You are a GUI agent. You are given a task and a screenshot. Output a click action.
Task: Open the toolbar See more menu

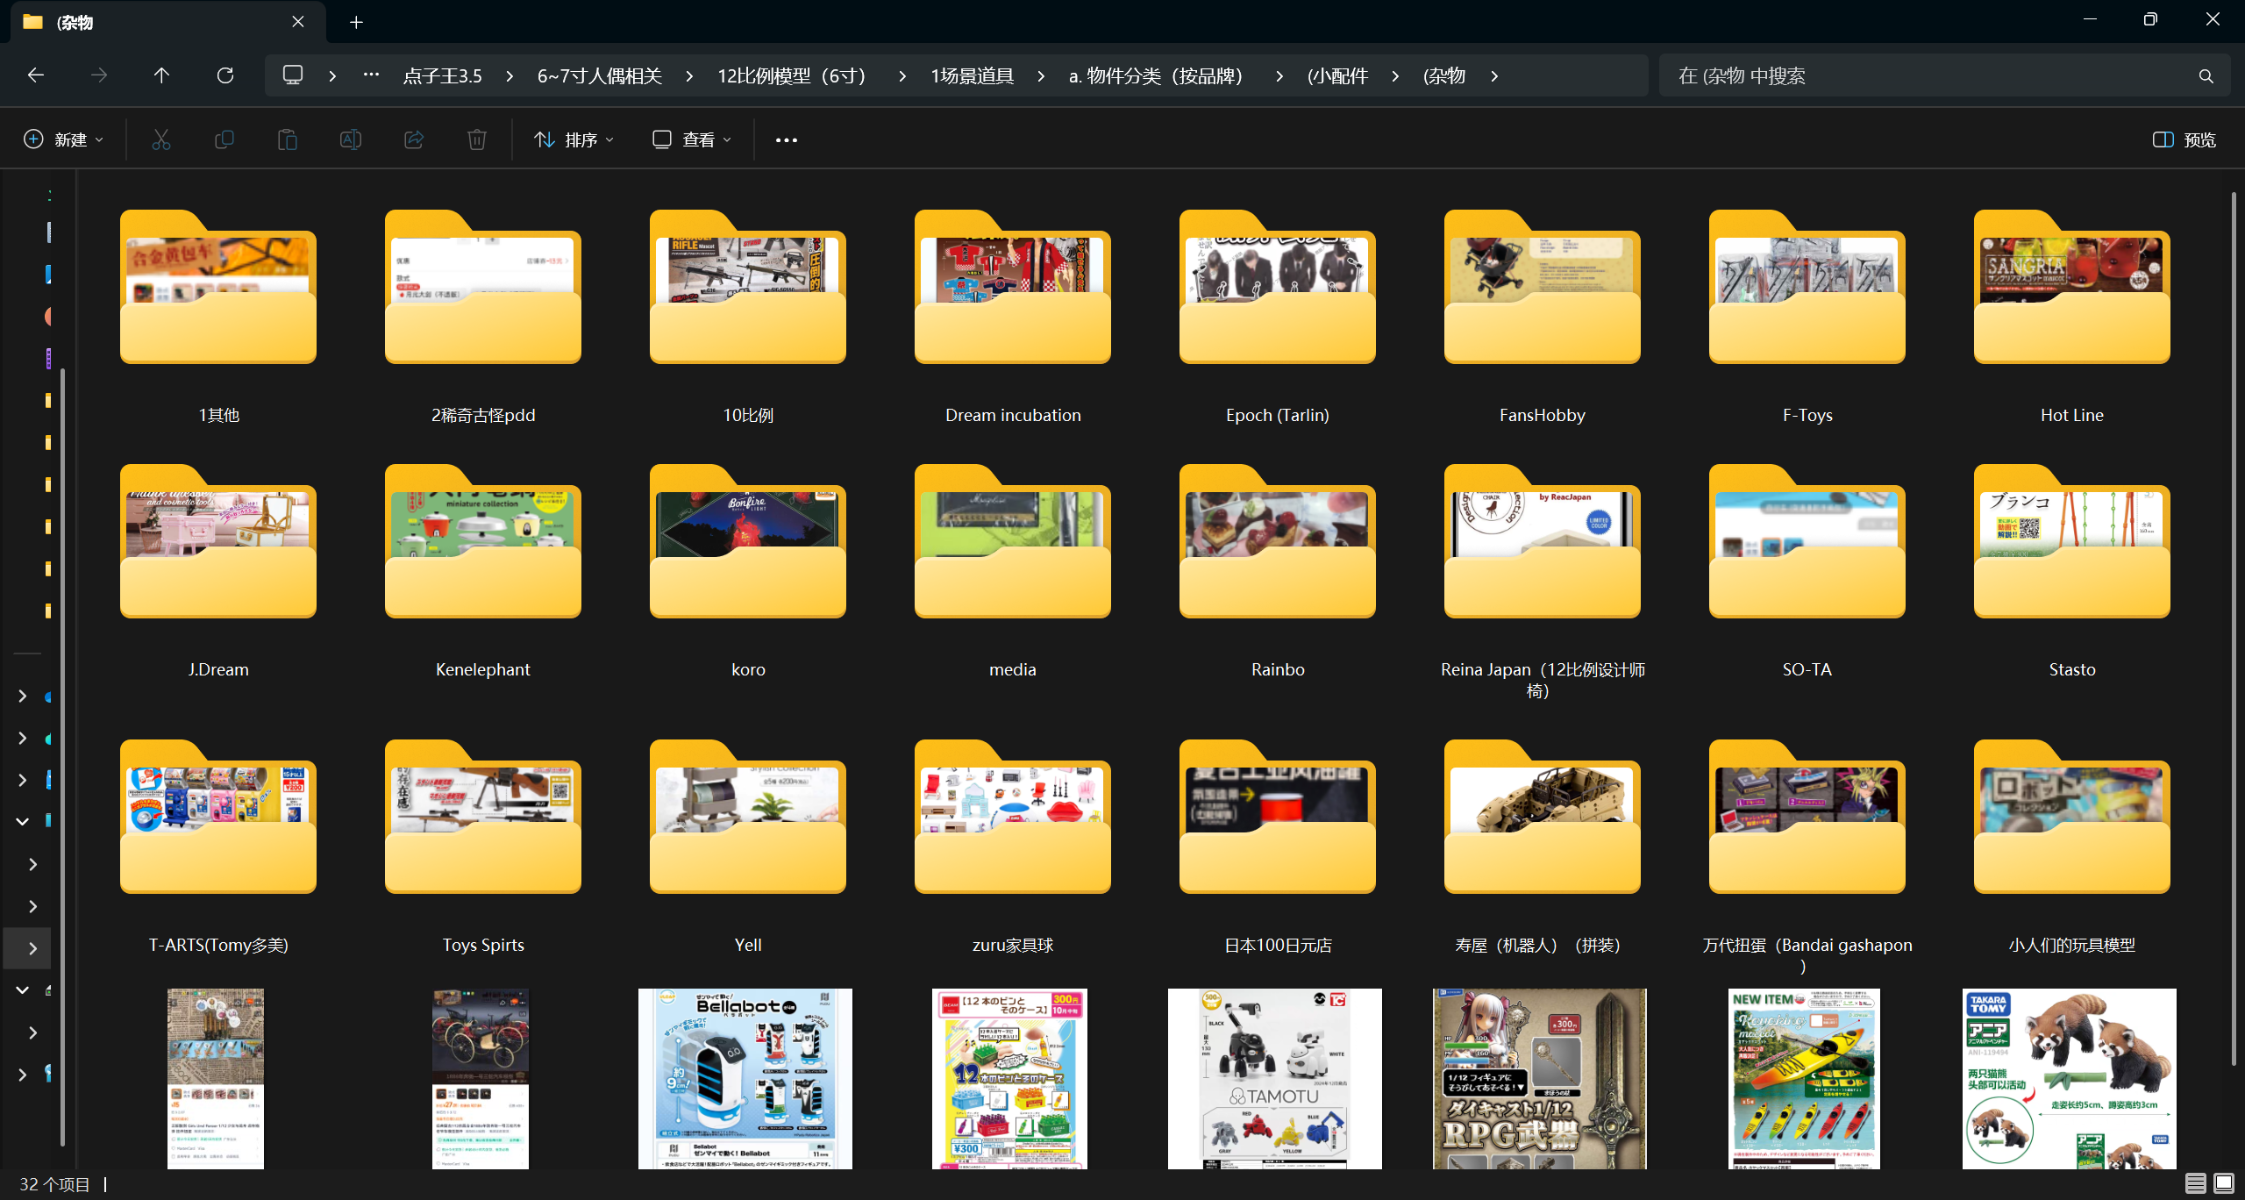[x=786, y=140]
